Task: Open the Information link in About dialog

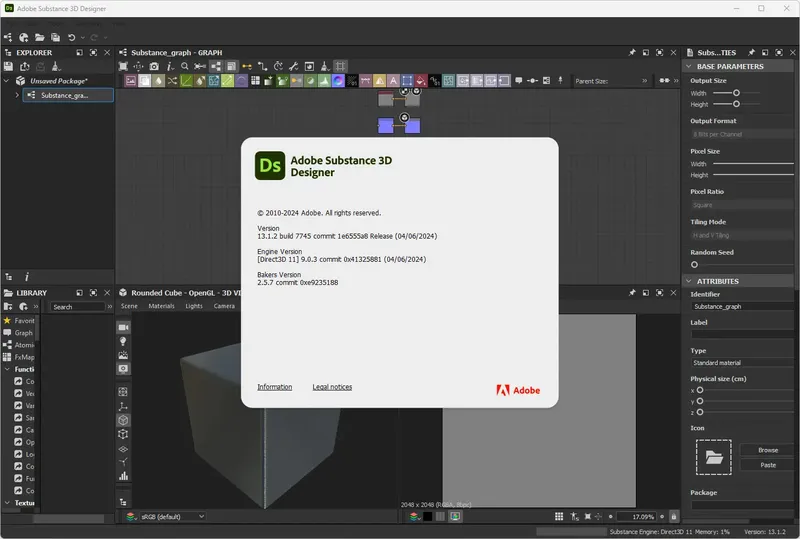Action: [274, 387]
